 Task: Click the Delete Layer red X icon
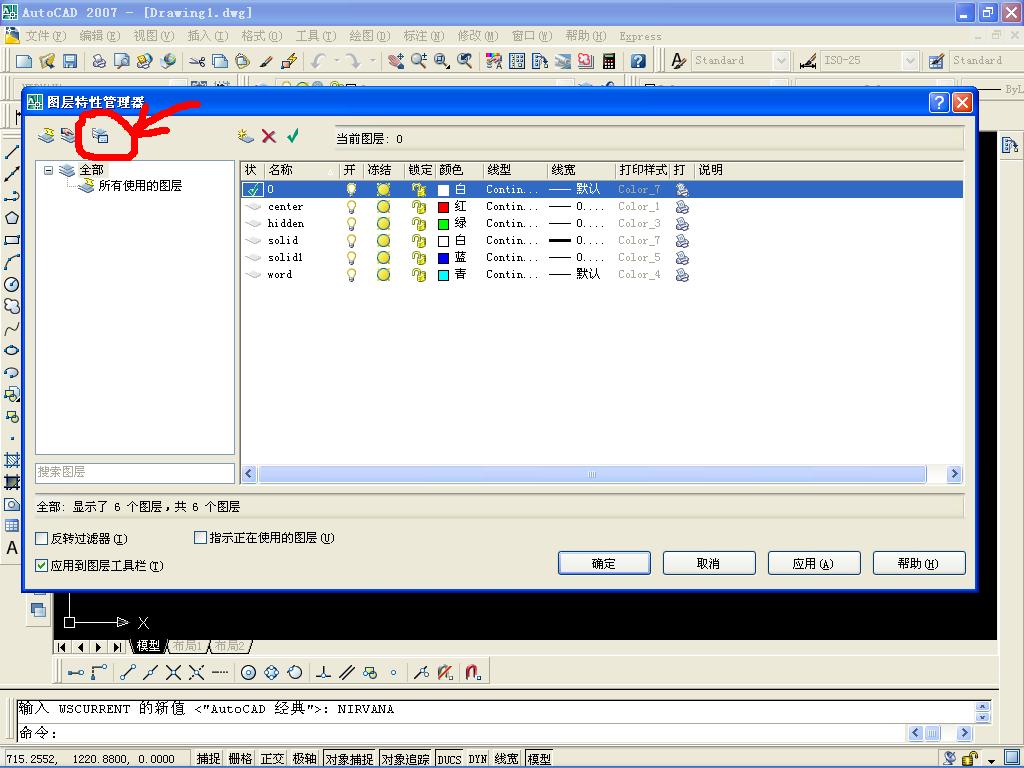(x=268, y=136)
